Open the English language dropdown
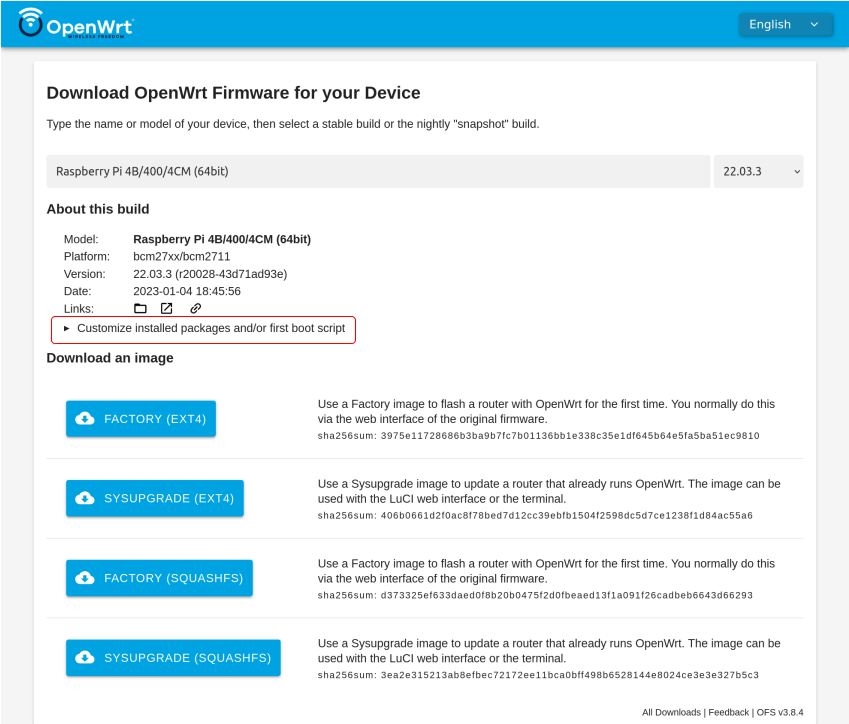This screenshot has width=849, height=724. point(785,24)
